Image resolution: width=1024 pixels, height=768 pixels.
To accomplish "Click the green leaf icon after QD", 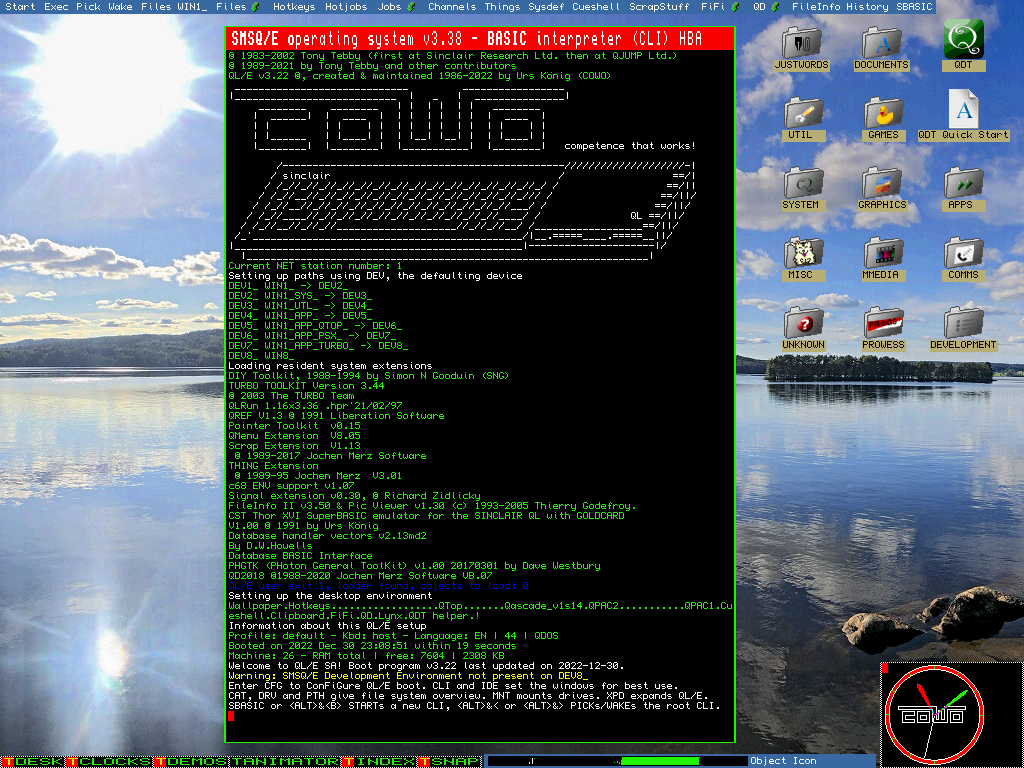I will pos(775,7).
